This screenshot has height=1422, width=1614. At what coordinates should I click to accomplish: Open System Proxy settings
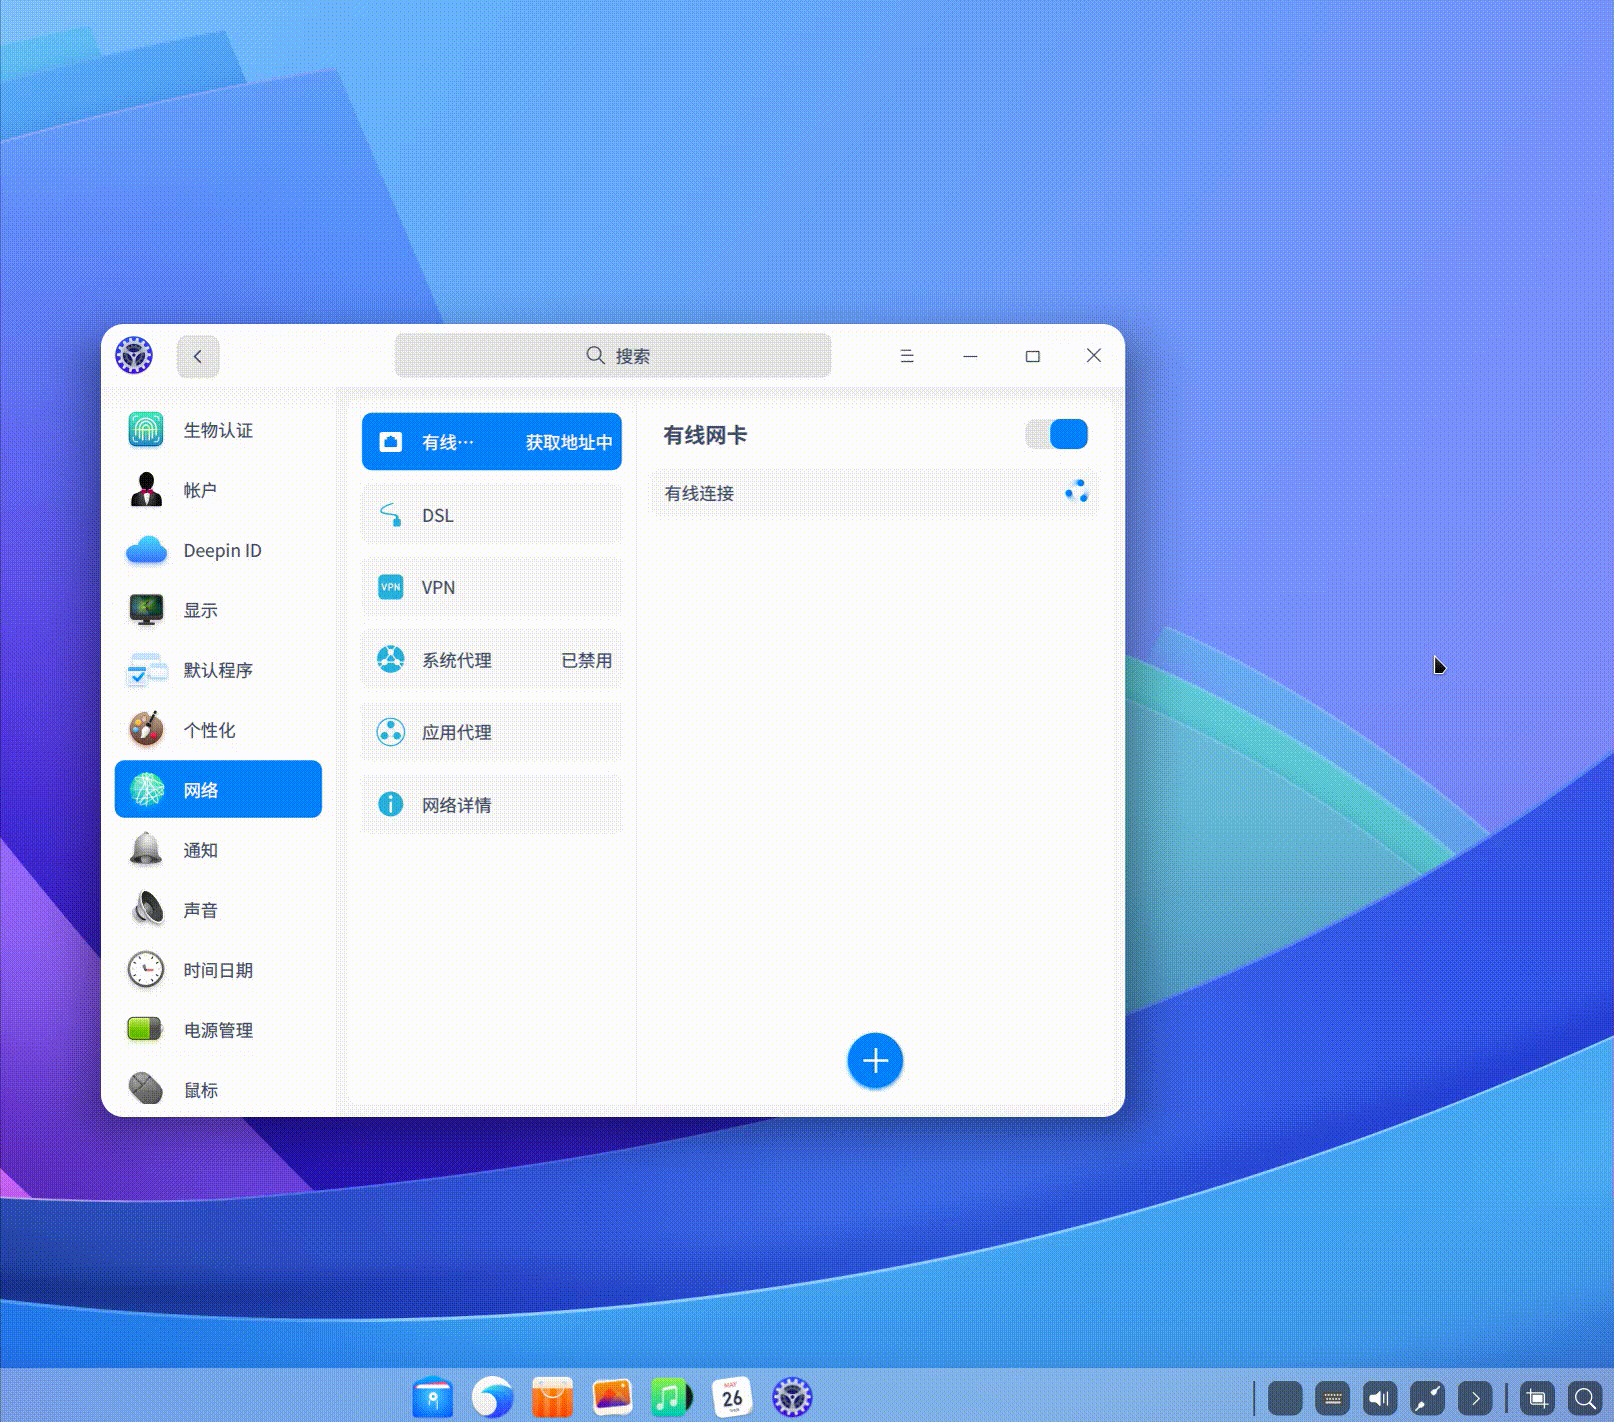coord(491,660)
